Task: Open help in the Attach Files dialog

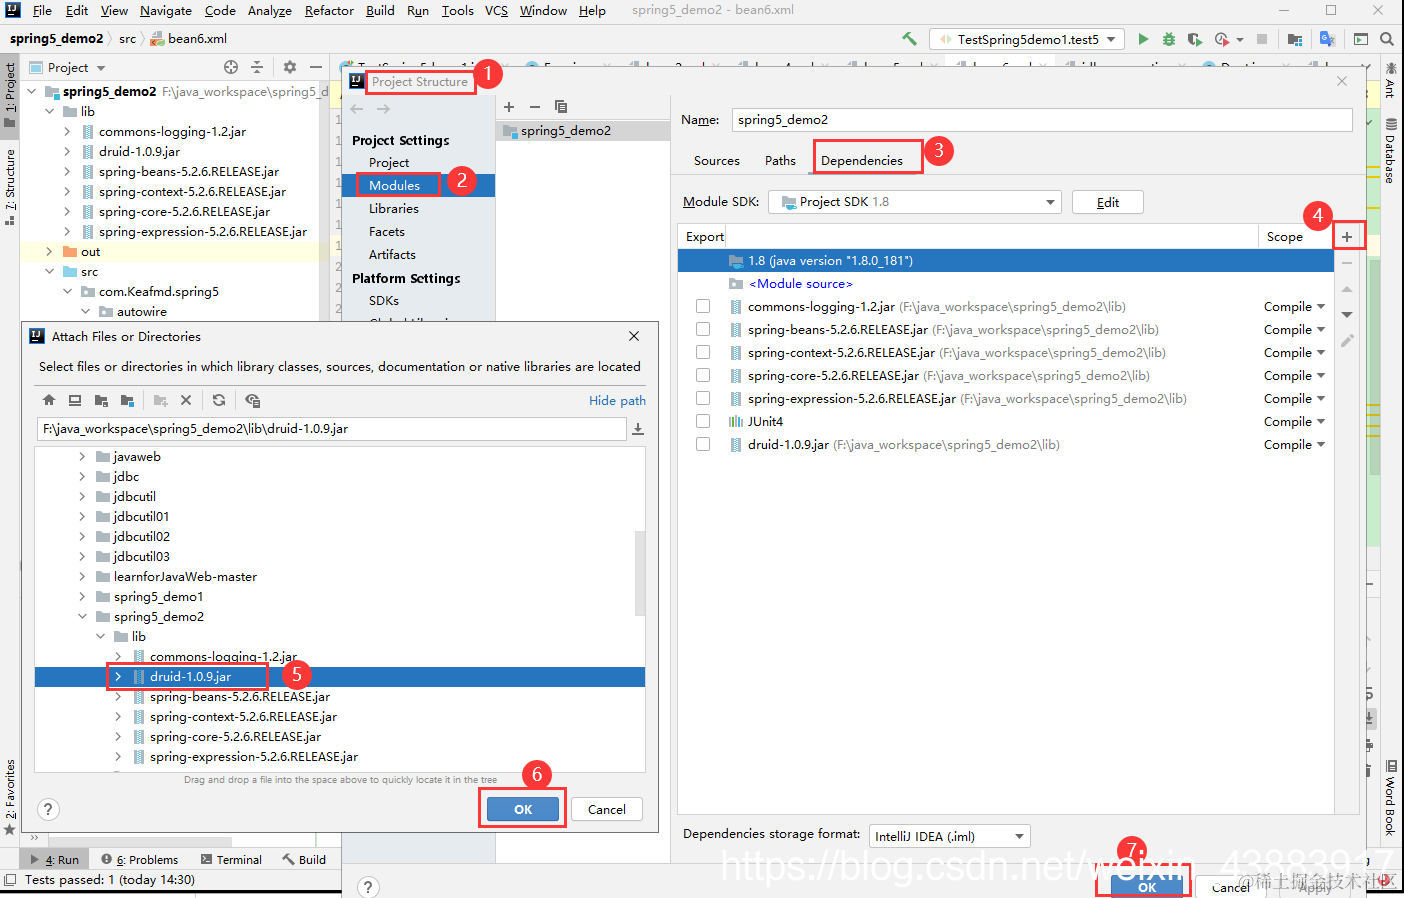Action: (x=48, y=809)
